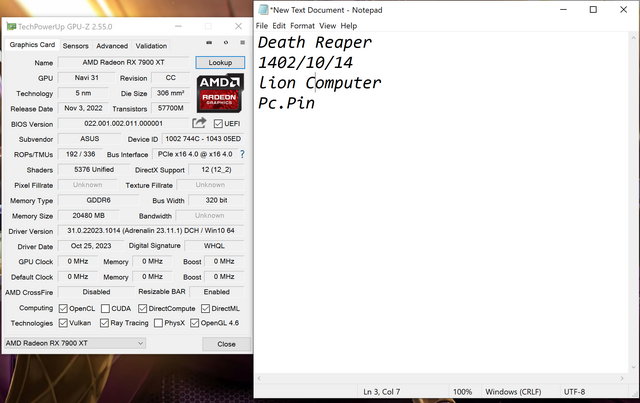Open the GPU-Z hamburger menu icon
Viewport: 640px width, 403px height.
point(241,43)
